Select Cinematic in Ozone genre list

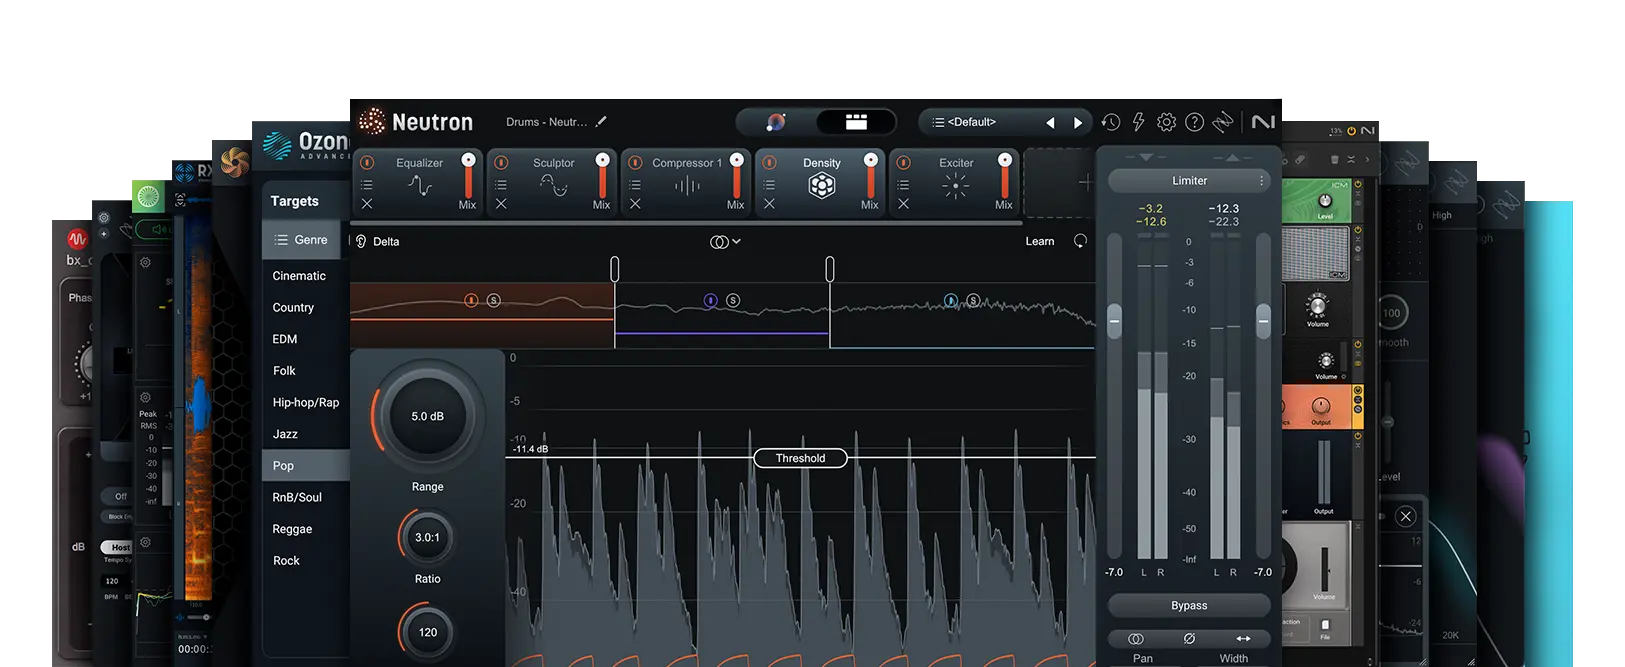[299, 276]
